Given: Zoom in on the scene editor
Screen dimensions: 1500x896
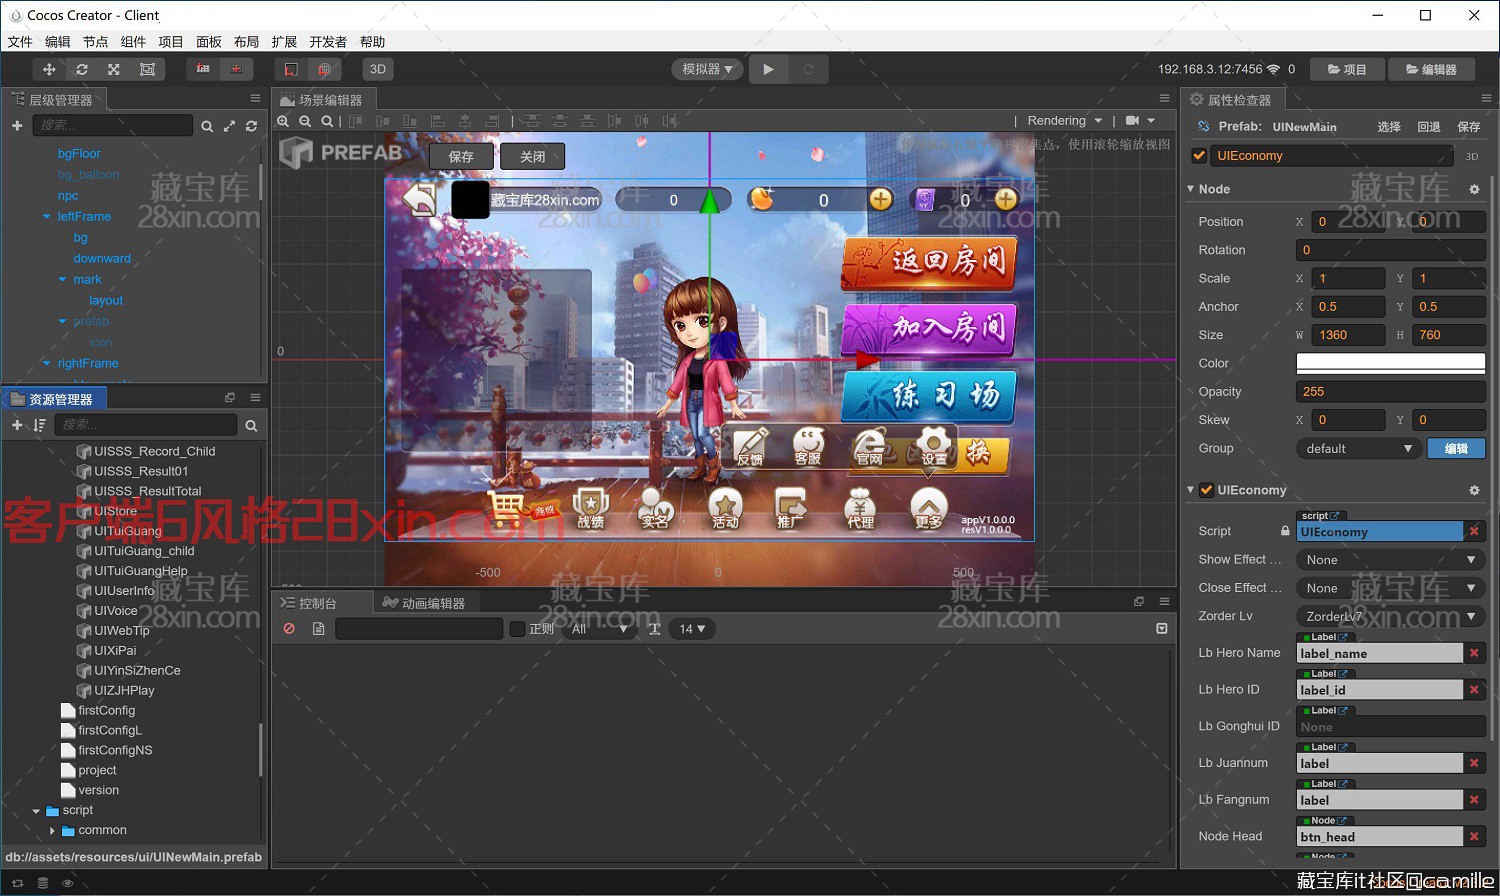Looking at the screenshot, I should [283, 121].
